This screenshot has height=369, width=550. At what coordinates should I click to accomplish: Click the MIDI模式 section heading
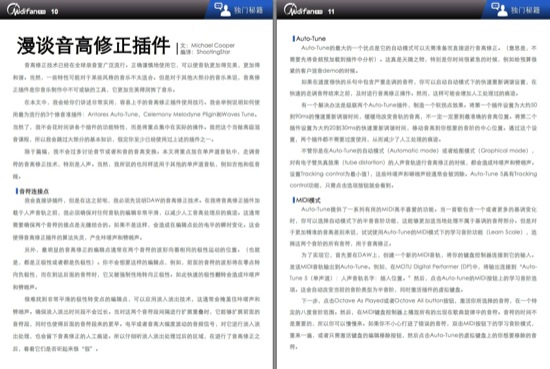point(308,200)
